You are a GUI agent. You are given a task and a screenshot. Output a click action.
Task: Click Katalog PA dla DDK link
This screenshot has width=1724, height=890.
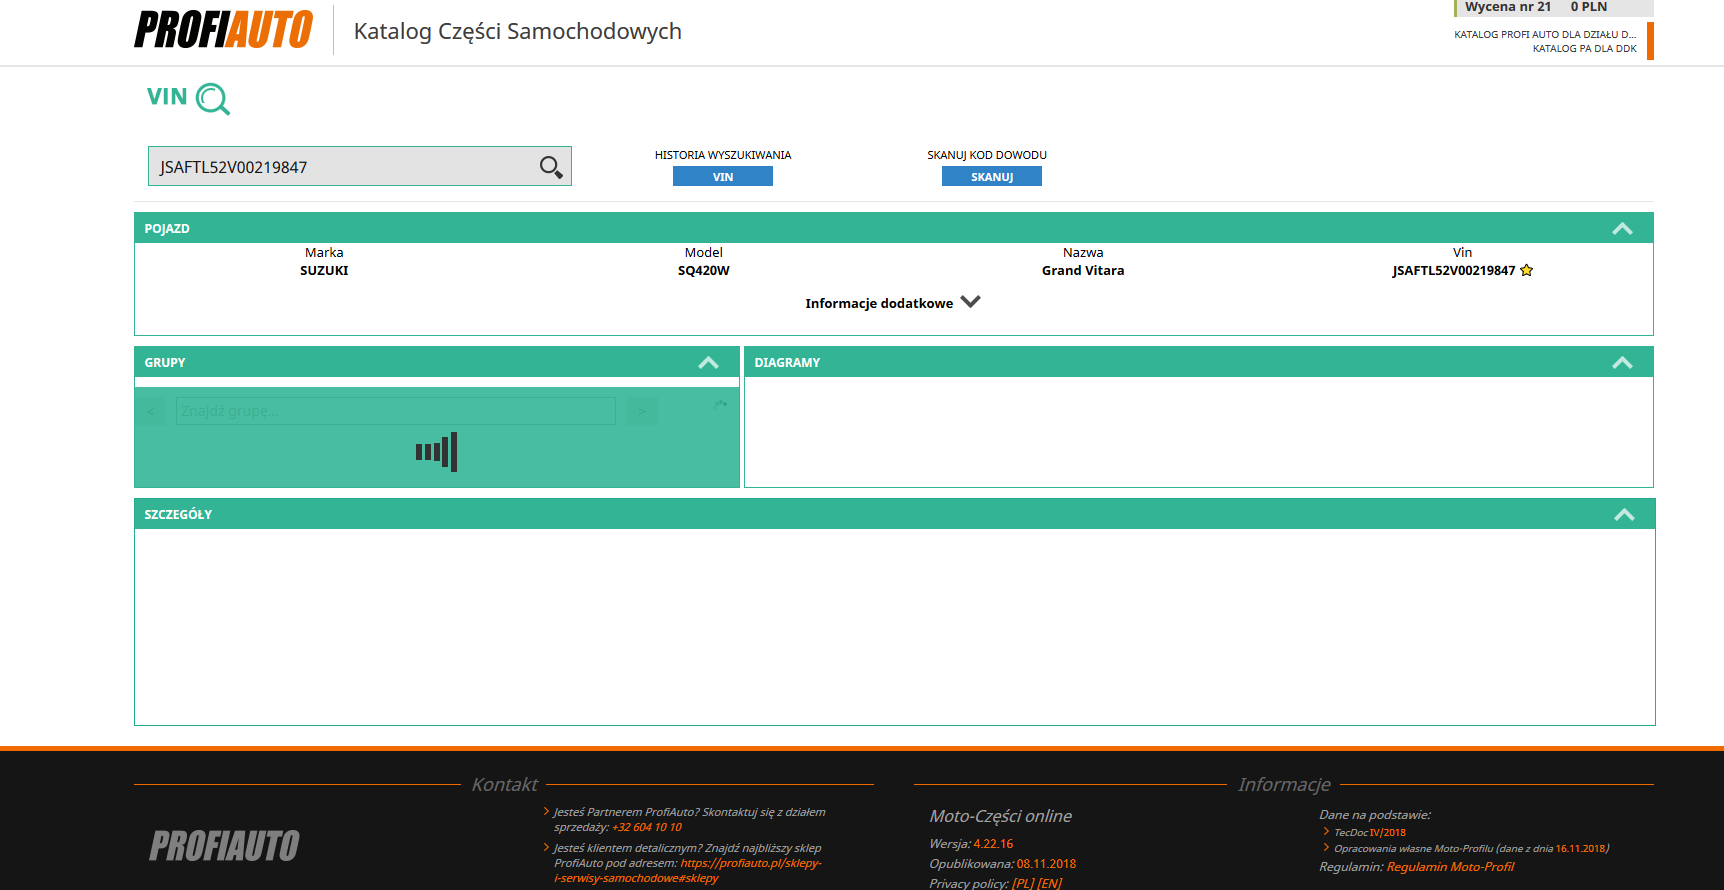(x=1584, y=48)
